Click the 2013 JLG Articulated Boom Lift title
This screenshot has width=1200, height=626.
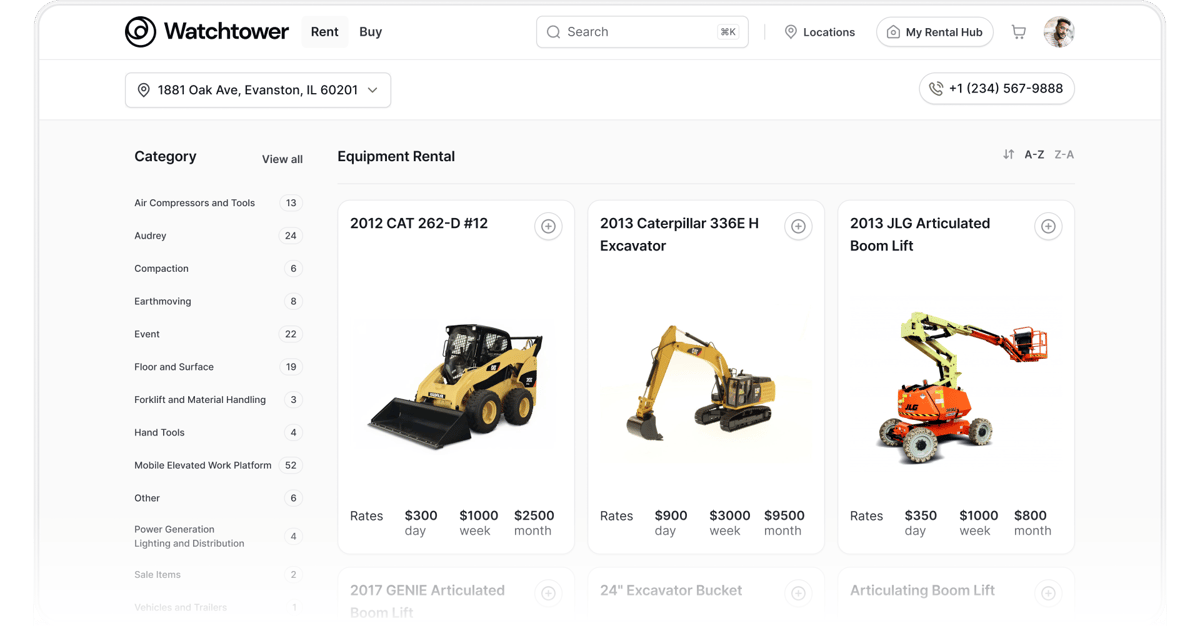[x=920, y=234]
